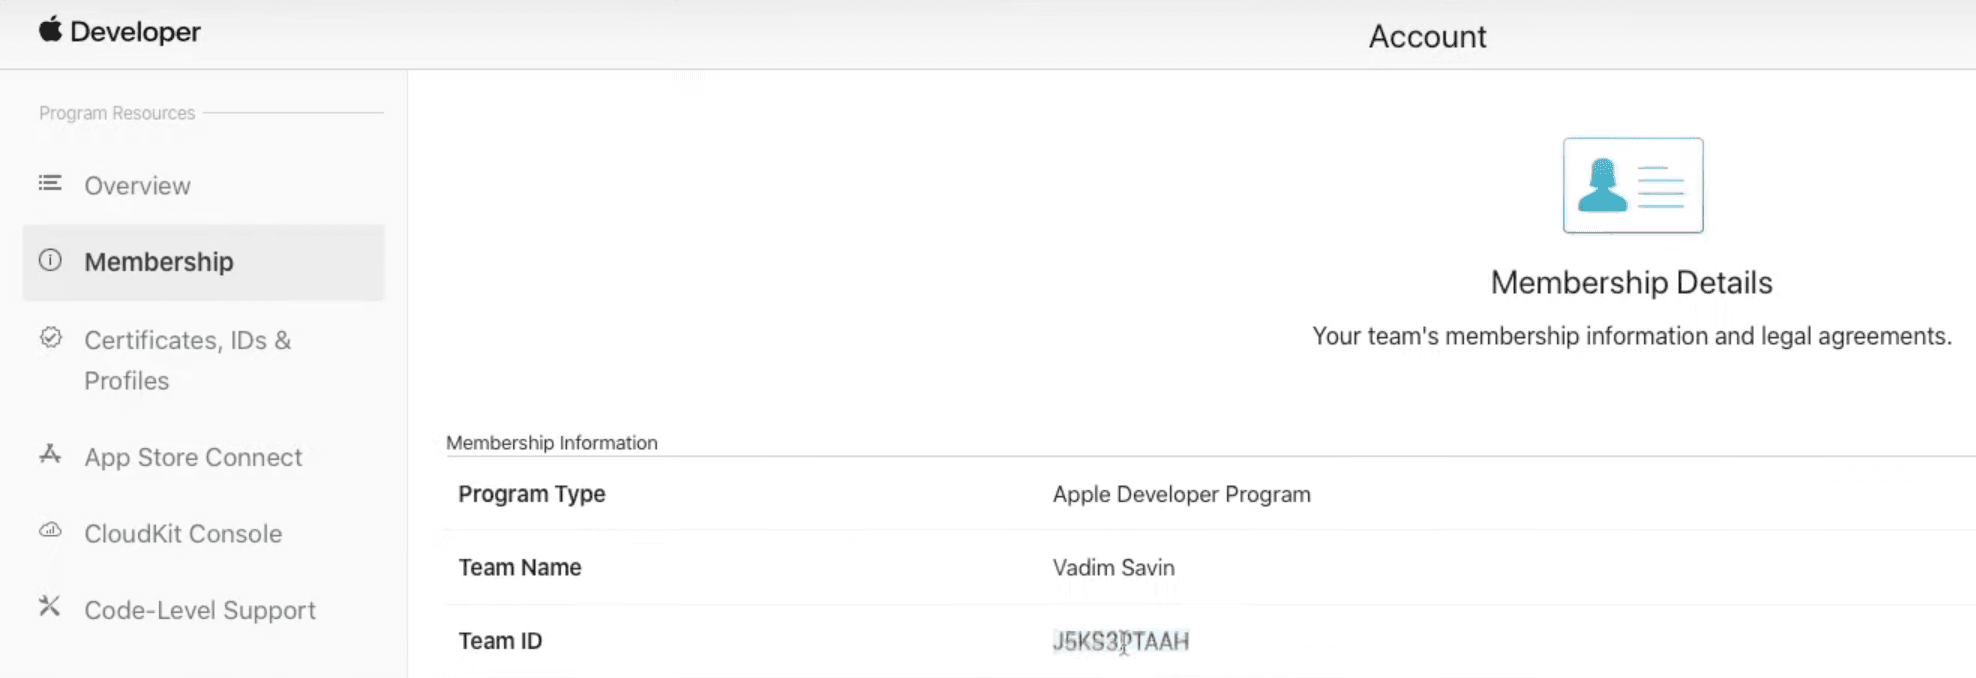
Task: Click the Certificates checkmark seal icon
Action: (50, 338)
